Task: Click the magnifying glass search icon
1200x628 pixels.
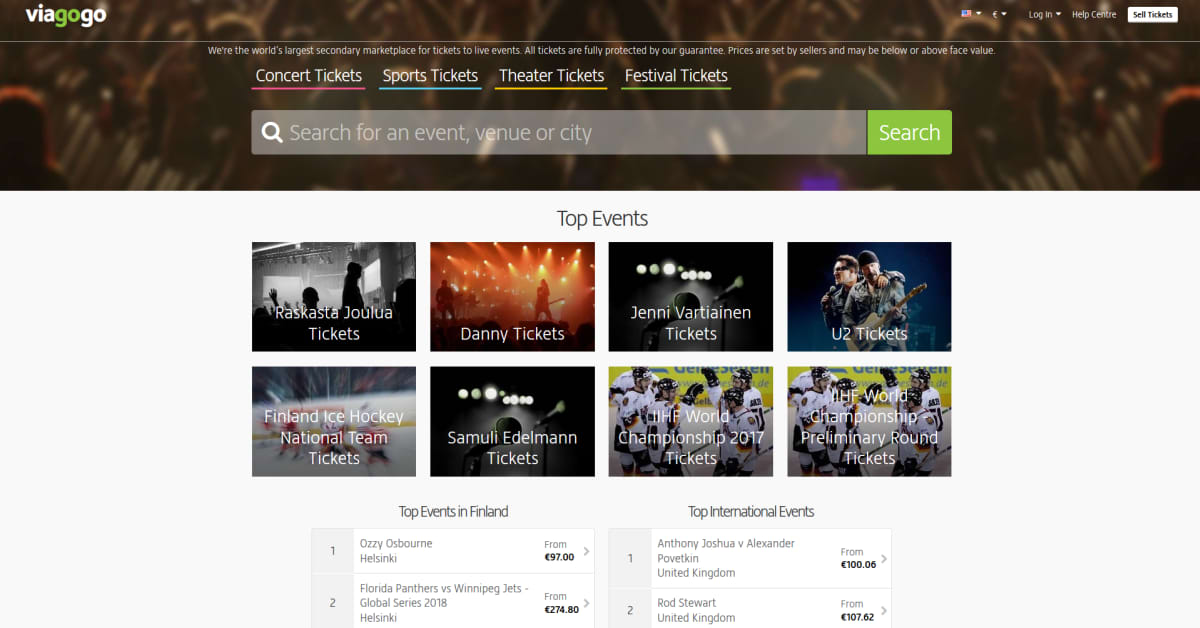Action: (x=272, y=133)
